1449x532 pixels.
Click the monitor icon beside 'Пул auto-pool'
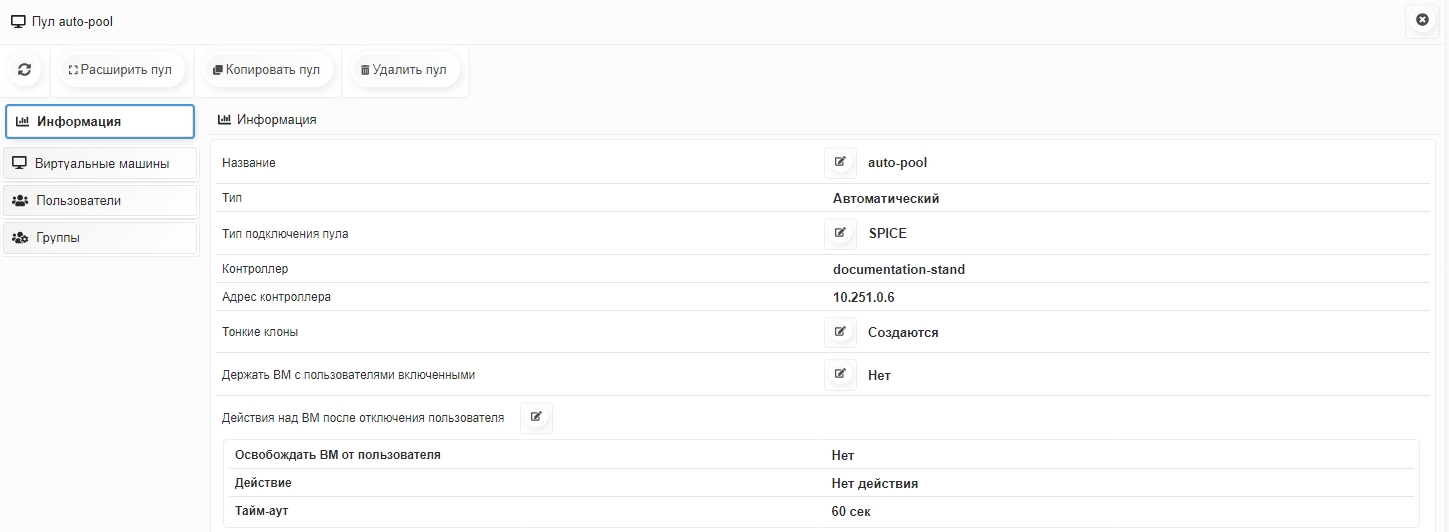[x=18, y=21]
